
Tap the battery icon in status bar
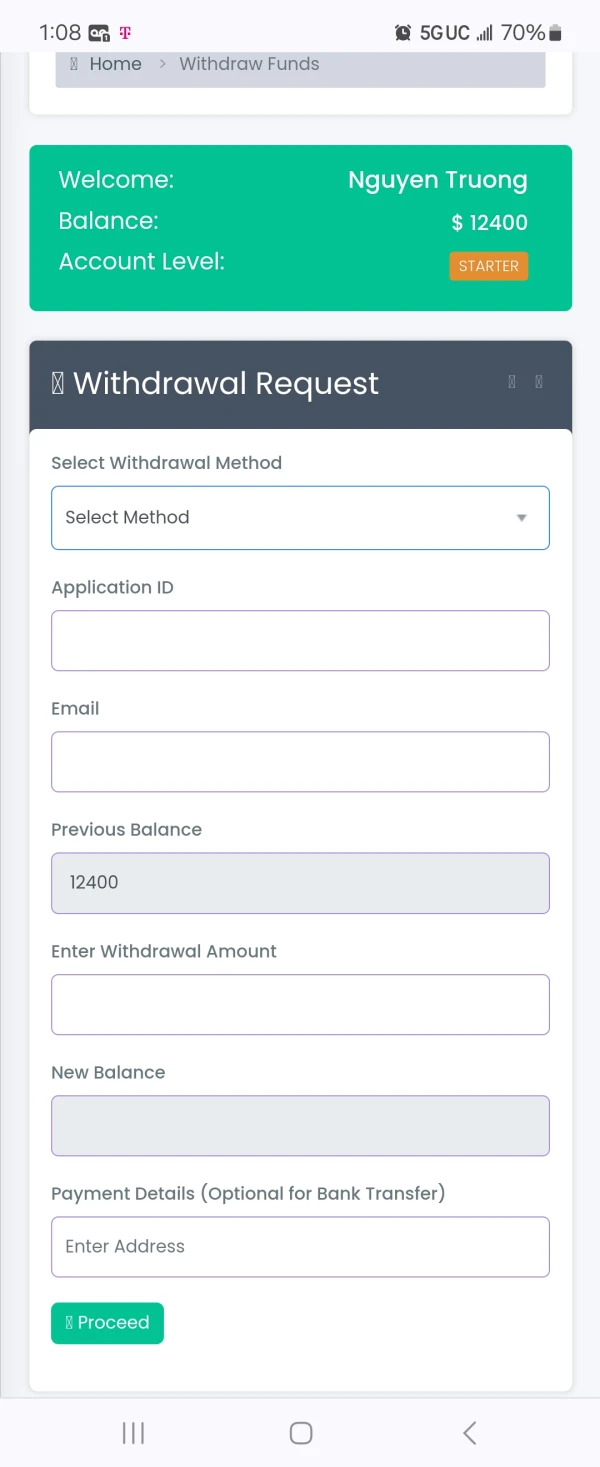coord(556,33)
